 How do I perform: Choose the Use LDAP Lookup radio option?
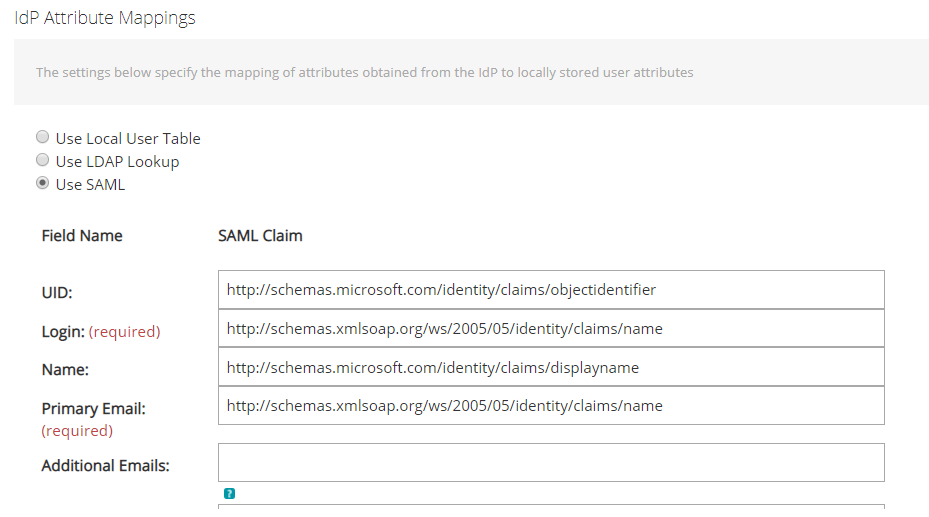pyautogui.click(x=43, y=160)
